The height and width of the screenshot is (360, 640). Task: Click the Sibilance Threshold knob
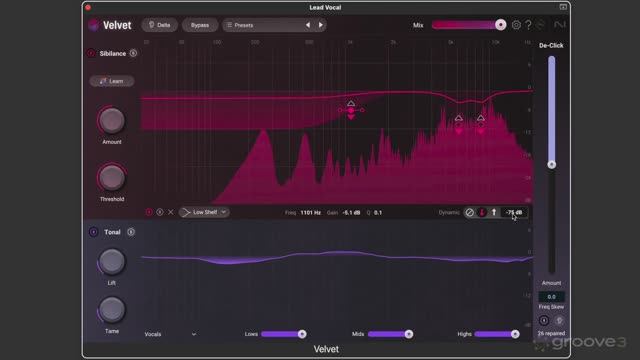[112, 178]
